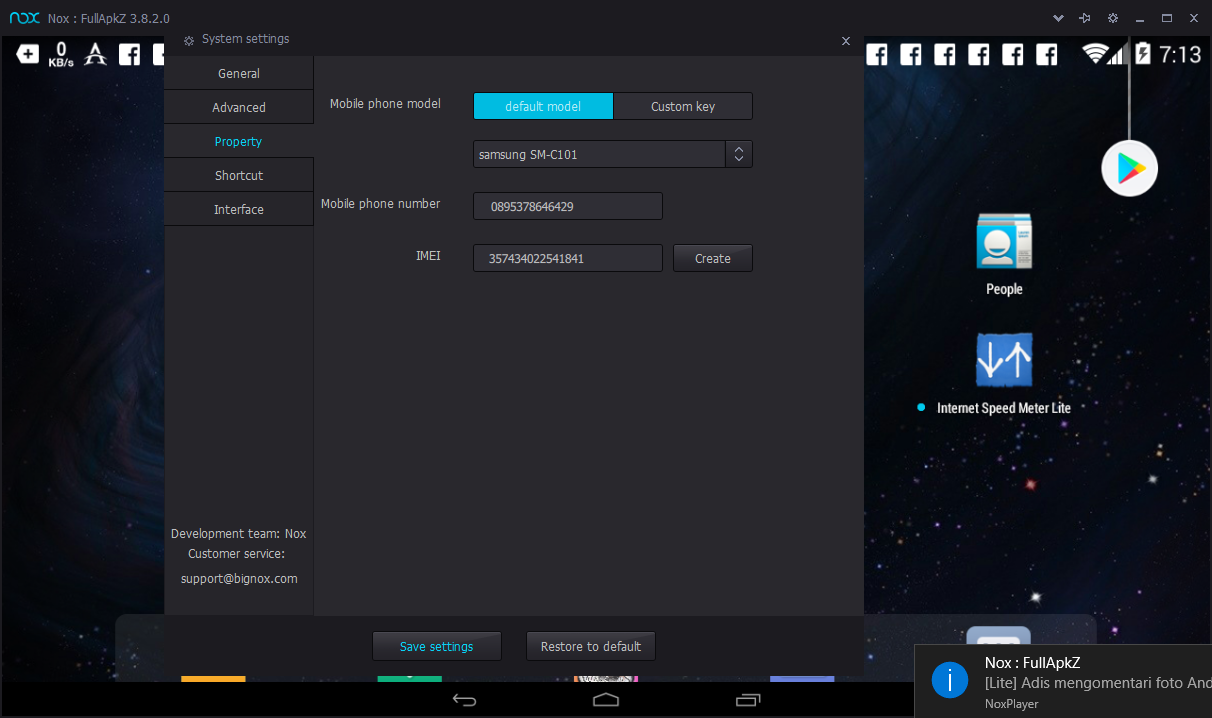Switch to the Advanced tab
Viewport: 1212px width, 718px height.
point(239,108)
